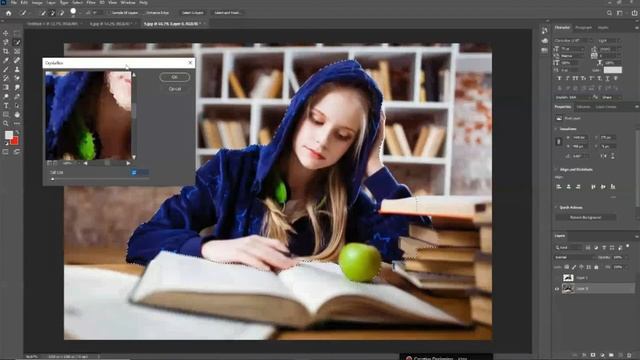This screenshot has height=360, width=640.
Task: Toggle Quick Mask mode icon
Action: (6, 152)
